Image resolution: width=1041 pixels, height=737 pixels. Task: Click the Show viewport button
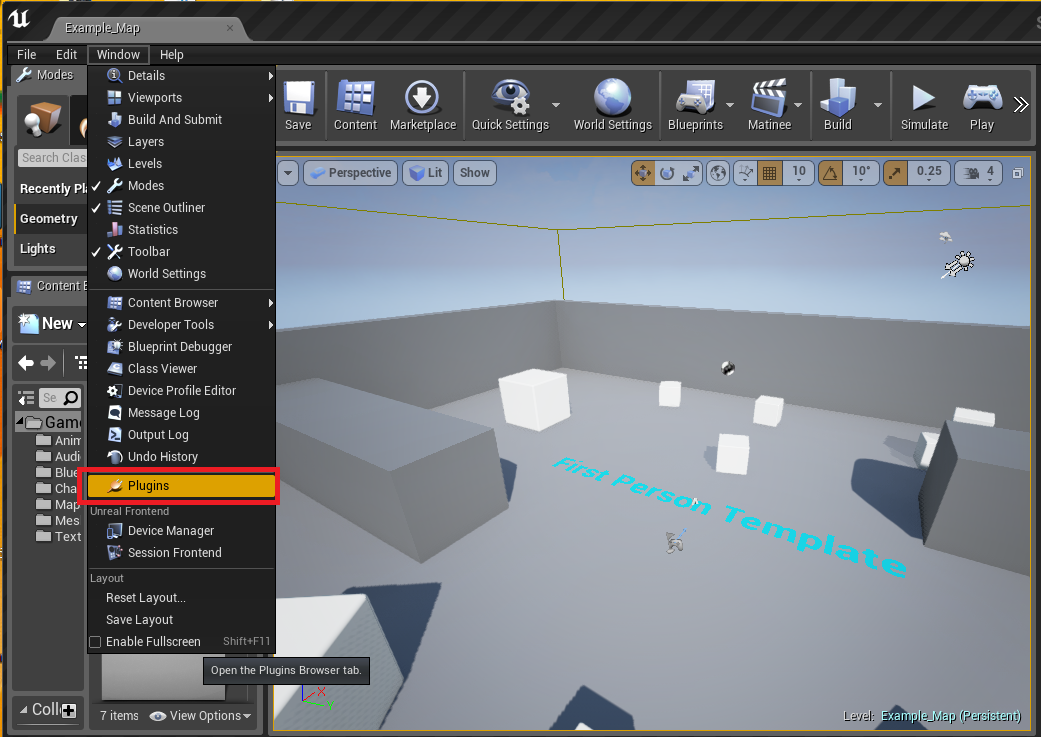click(475, 173)
